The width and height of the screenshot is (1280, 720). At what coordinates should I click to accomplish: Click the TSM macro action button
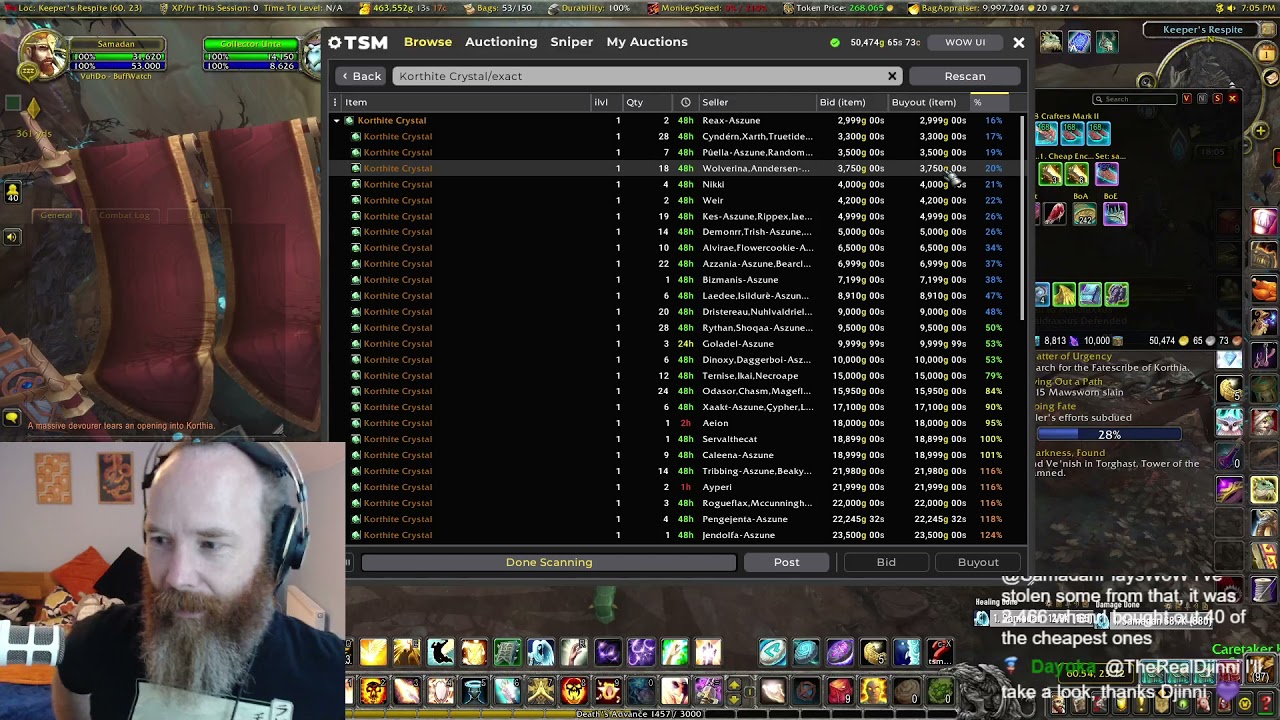pyautogui.click(x=940, y=653)
